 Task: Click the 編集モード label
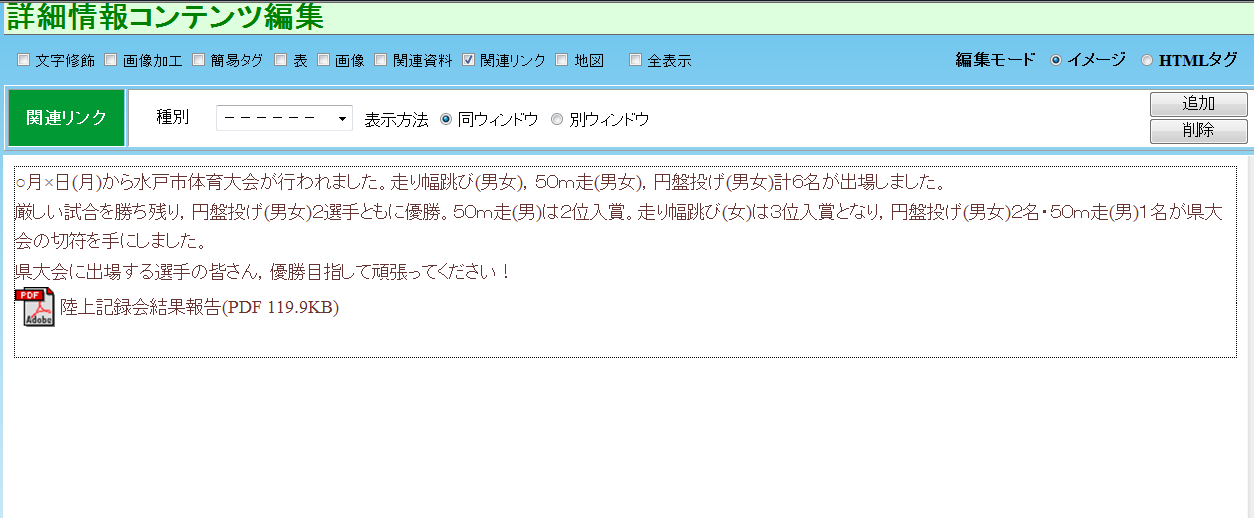(995, 60)
